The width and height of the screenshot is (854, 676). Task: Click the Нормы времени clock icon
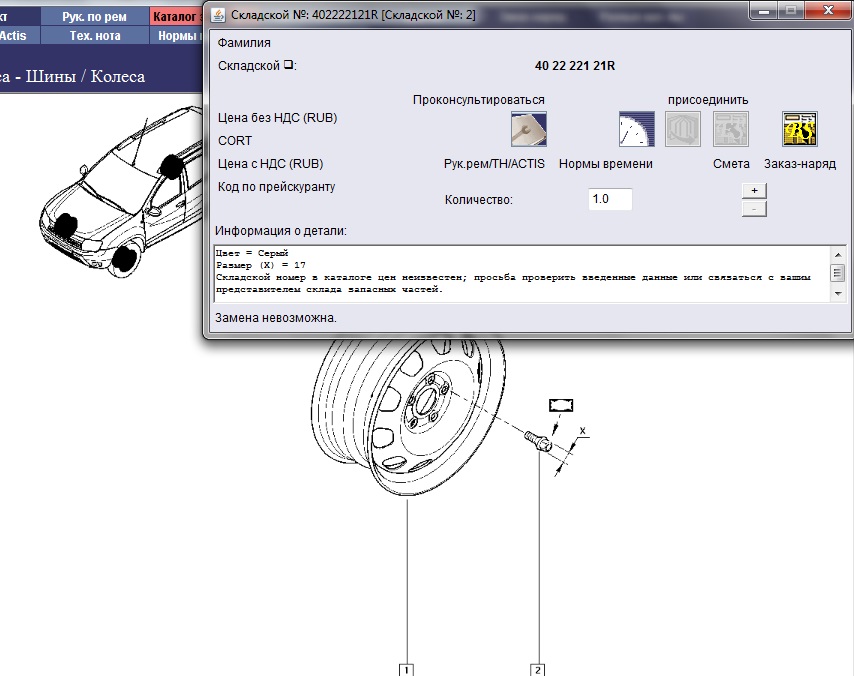636,129
